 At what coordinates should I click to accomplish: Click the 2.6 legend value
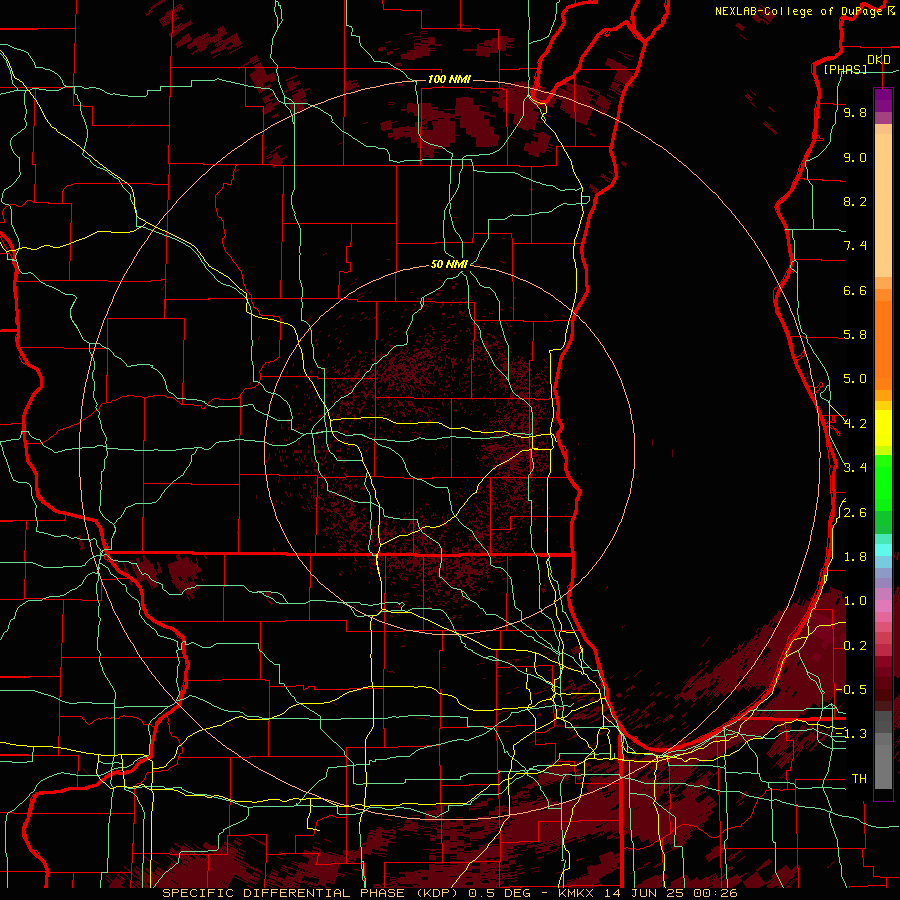855,513
